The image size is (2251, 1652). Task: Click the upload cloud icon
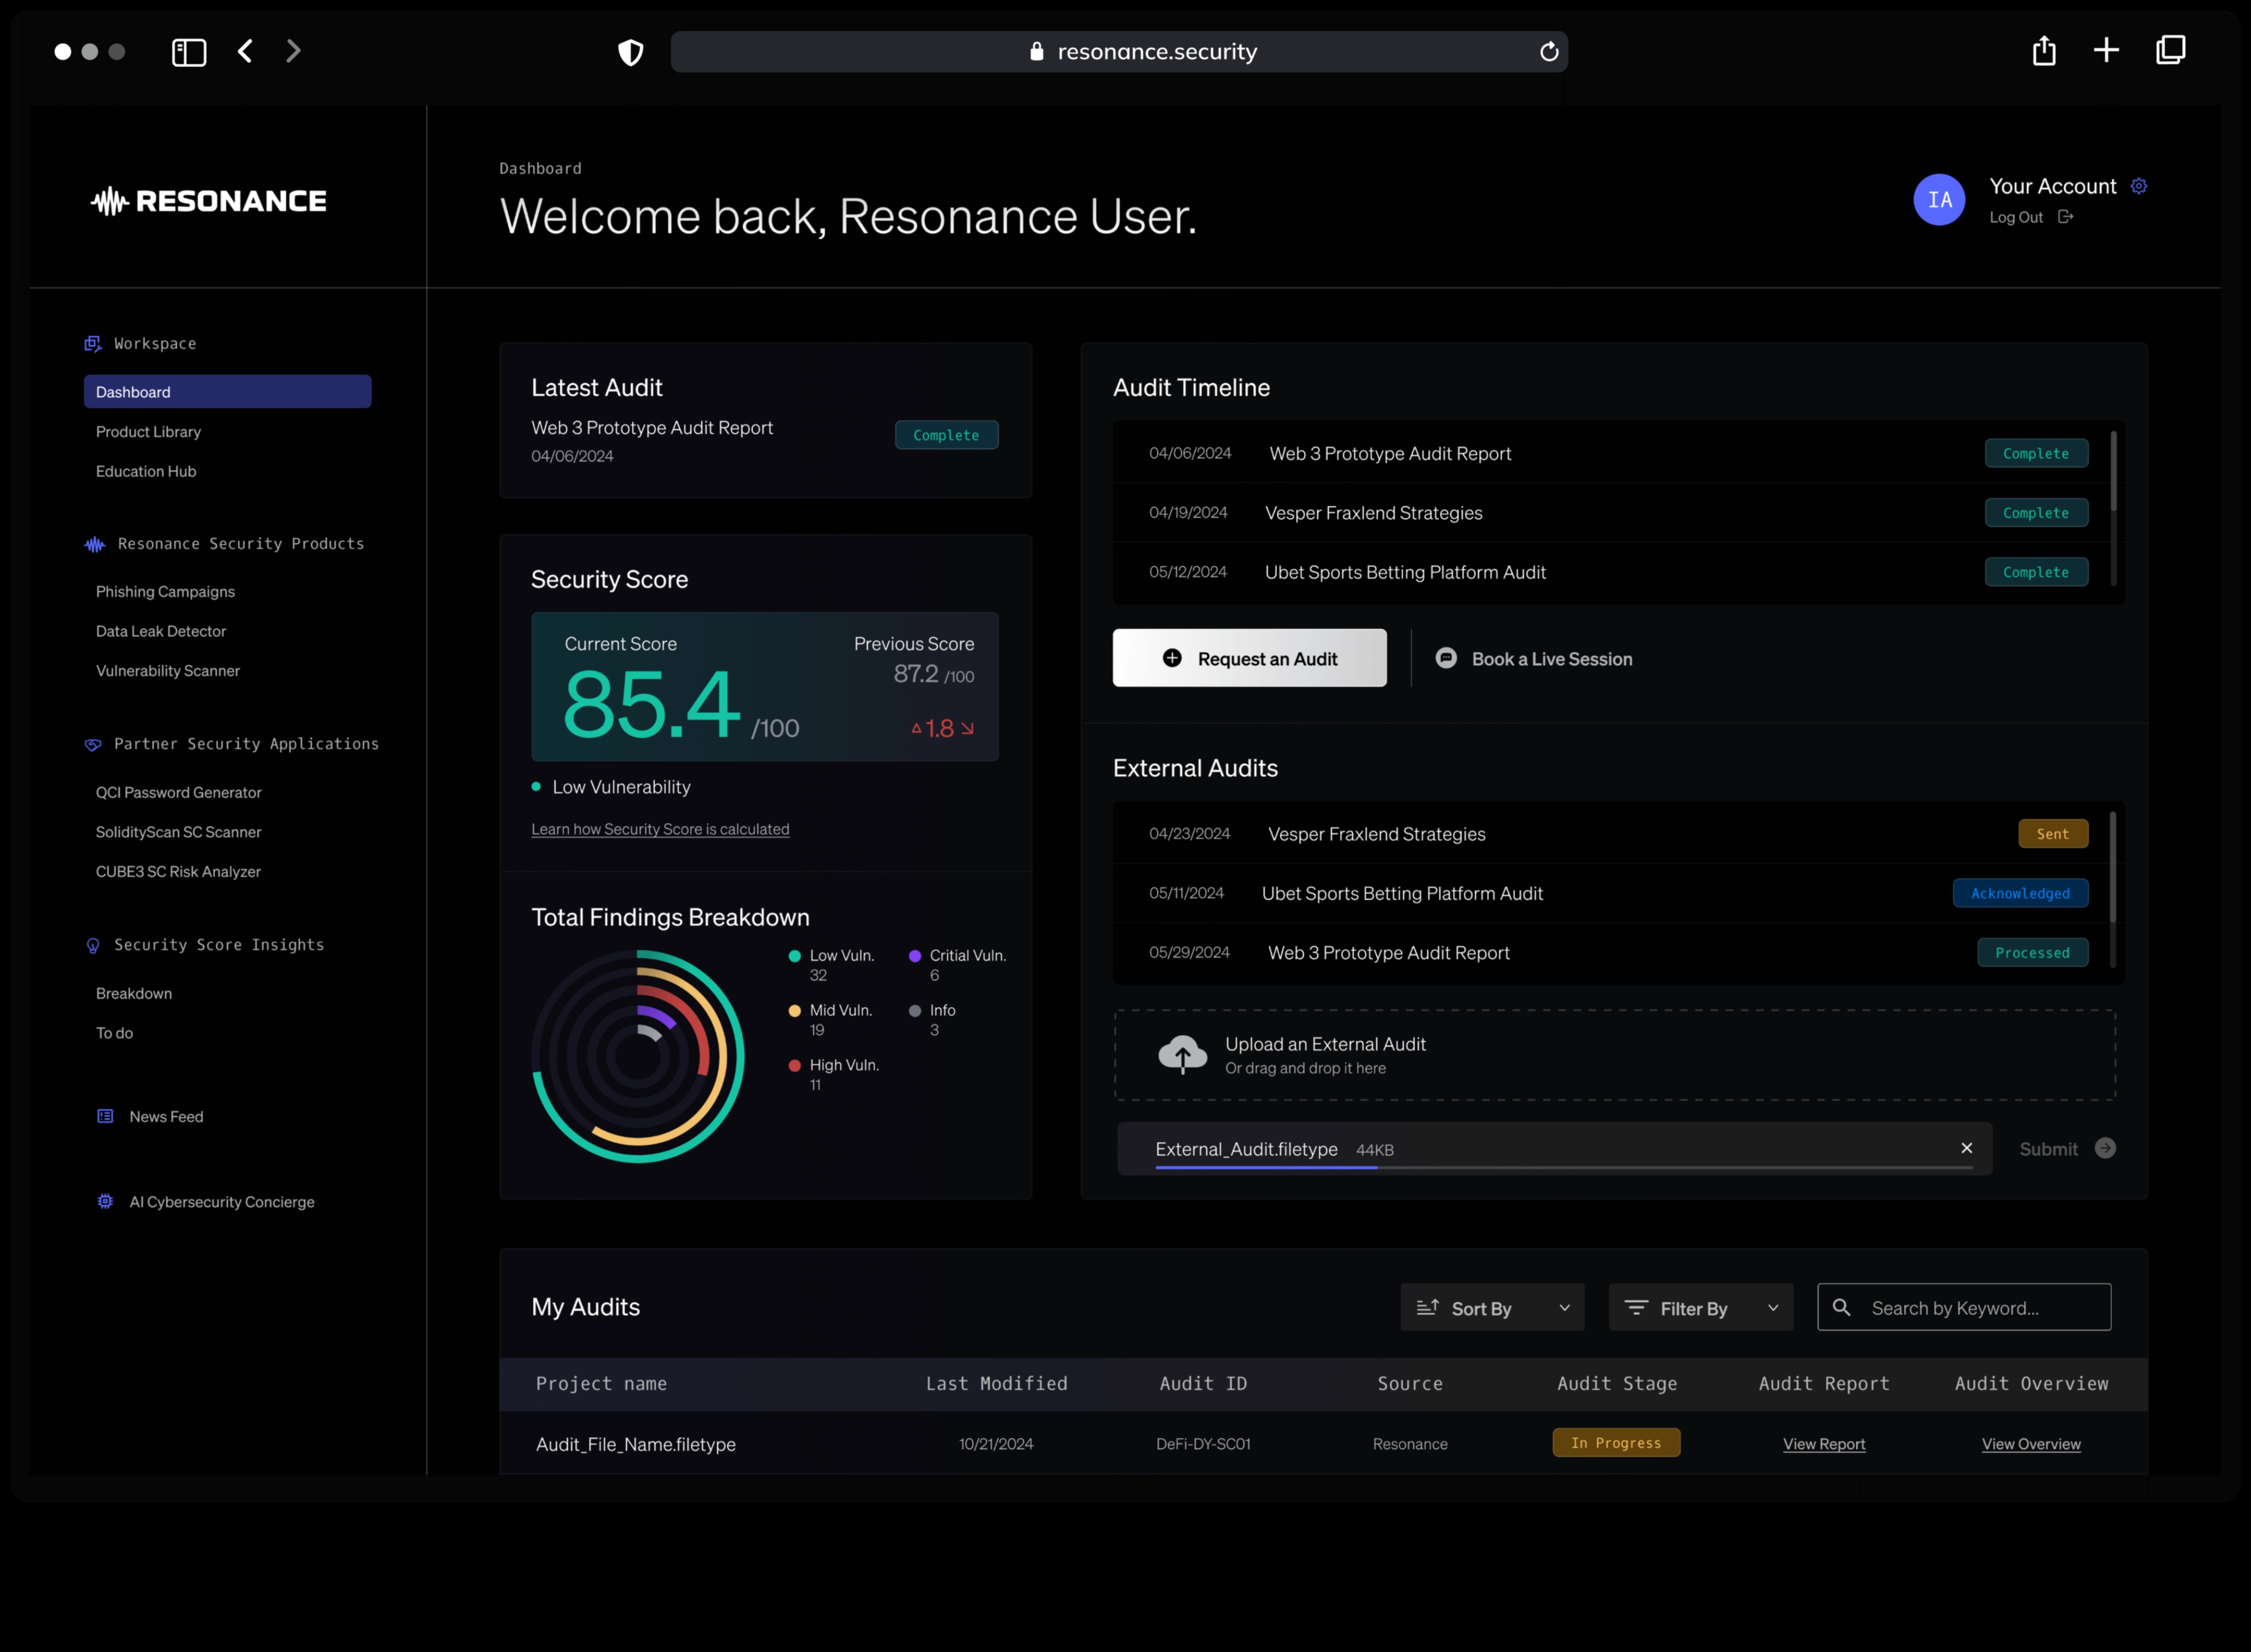pos(1182,1054)
